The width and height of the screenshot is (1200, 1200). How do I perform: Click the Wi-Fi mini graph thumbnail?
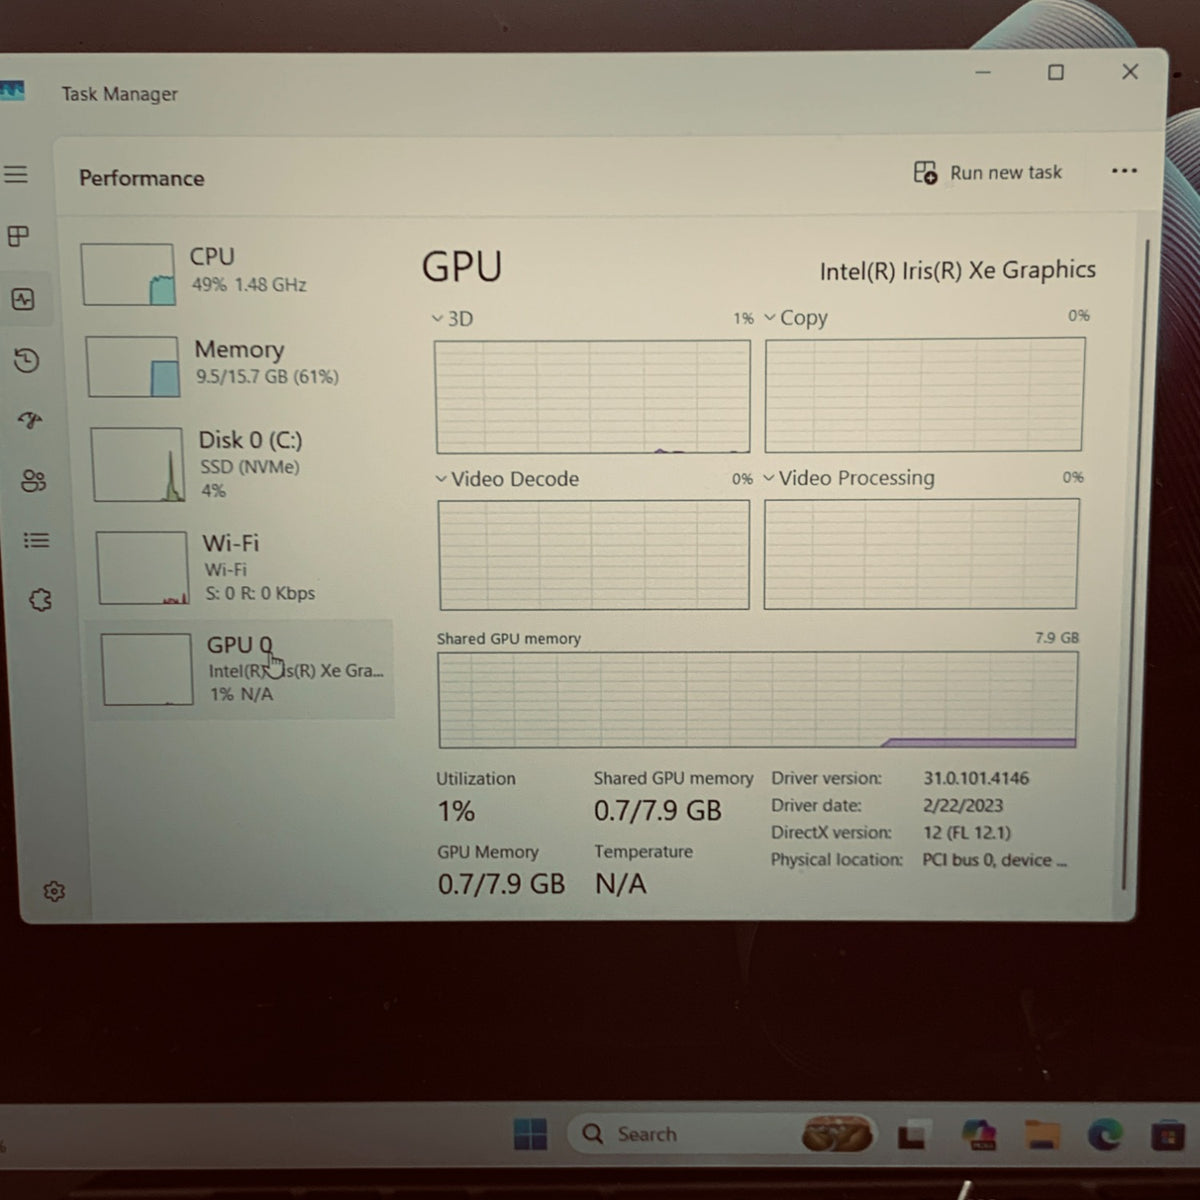coord(142,568)
